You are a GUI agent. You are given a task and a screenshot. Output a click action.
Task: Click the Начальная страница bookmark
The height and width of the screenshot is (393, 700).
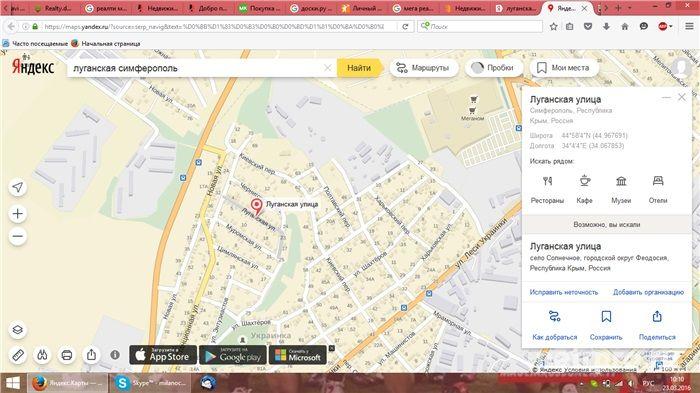pyautogui.click(x=106, y=43)
